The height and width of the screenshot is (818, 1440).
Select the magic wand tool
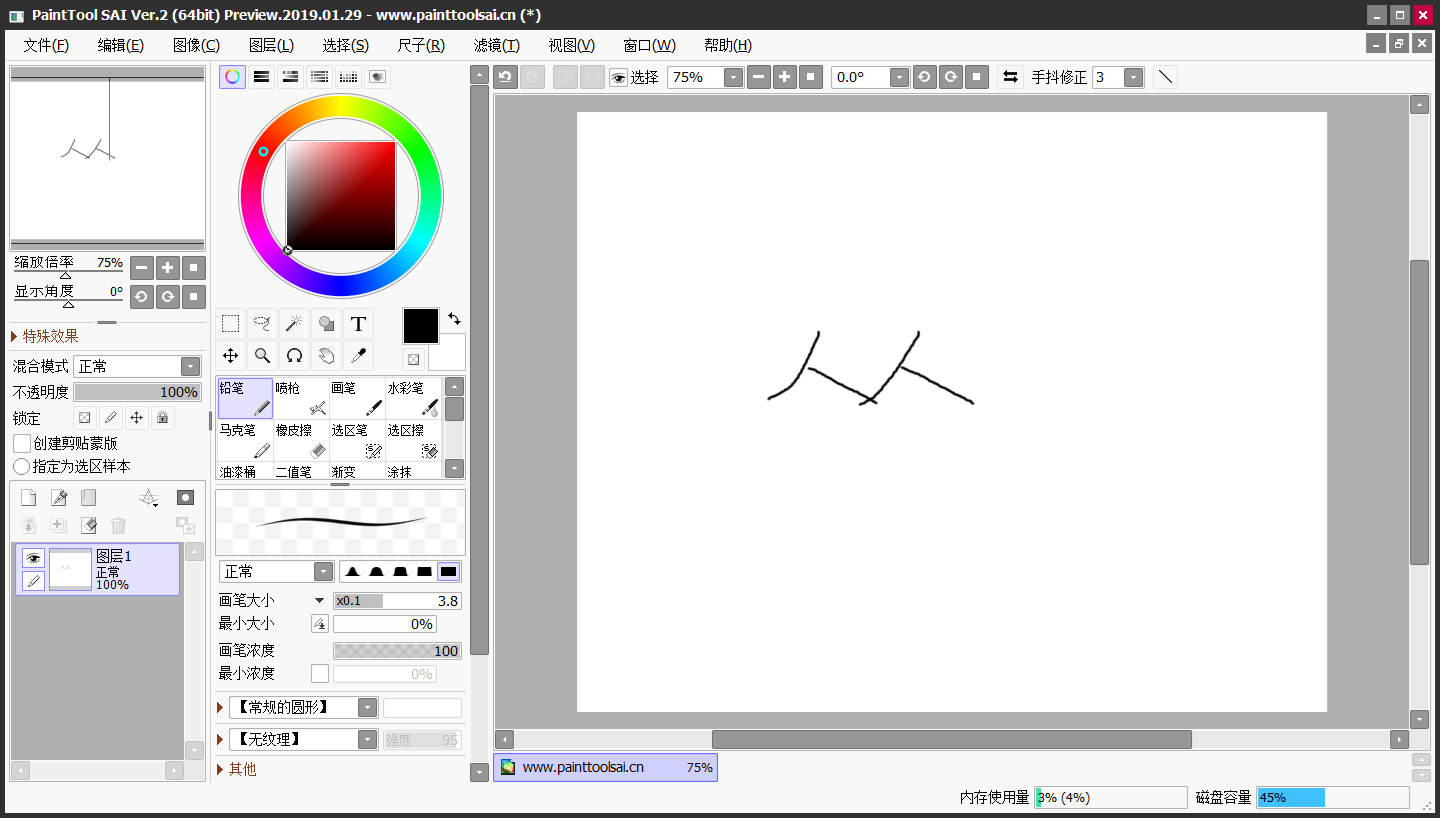point(294,323)
